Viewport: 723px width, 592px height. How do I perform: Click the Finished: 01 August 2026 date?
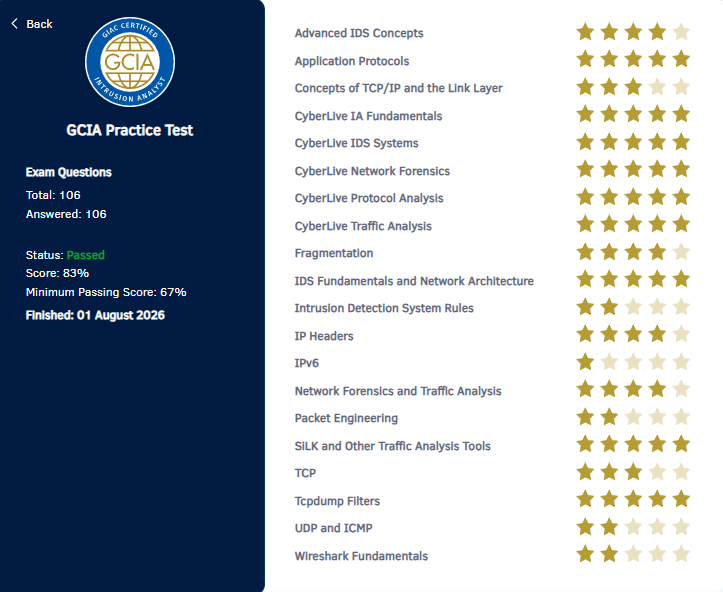click(95, 315)
